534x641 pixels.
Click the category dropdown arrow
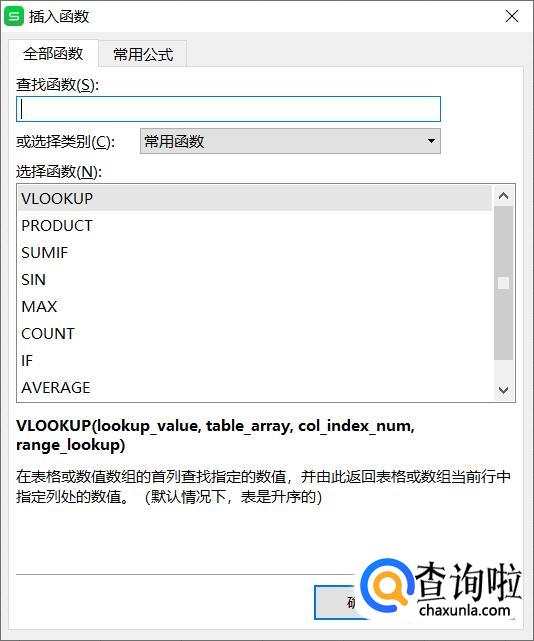(431, 141)
